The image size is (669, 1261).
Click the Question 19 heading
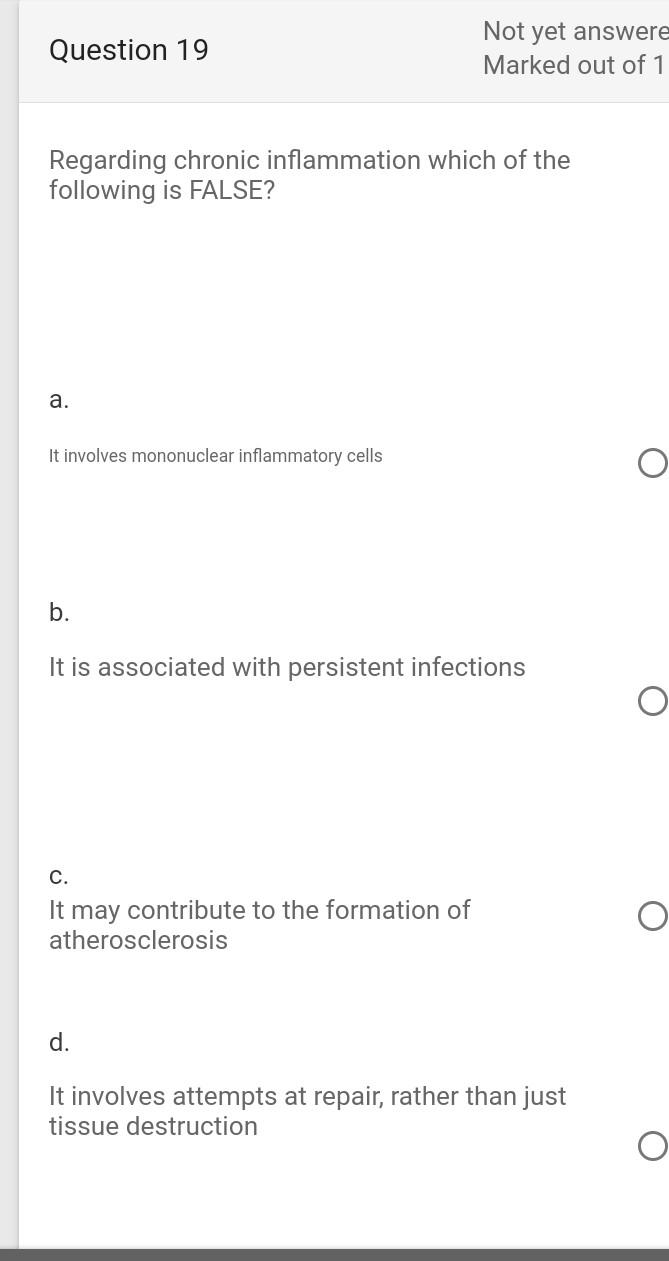point(128,50)
